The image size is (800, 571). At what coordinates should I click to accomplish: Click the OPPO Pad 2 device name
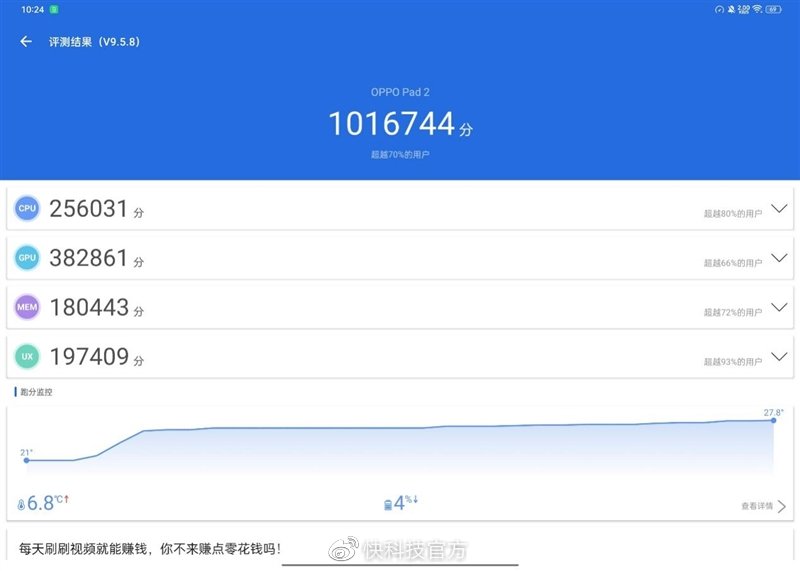coord(400,92)
